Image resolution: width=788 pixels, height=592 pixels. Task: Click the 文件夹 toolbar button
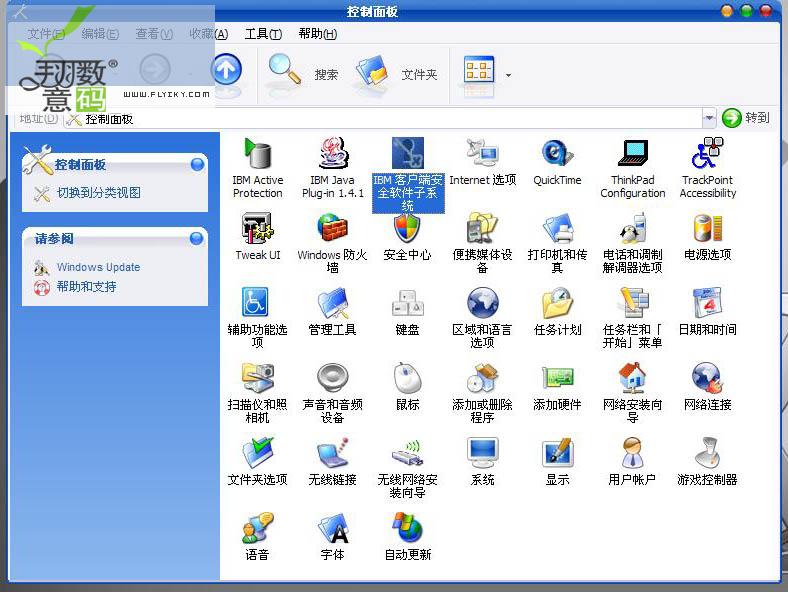pyautogui.click(x=397, y=73)
